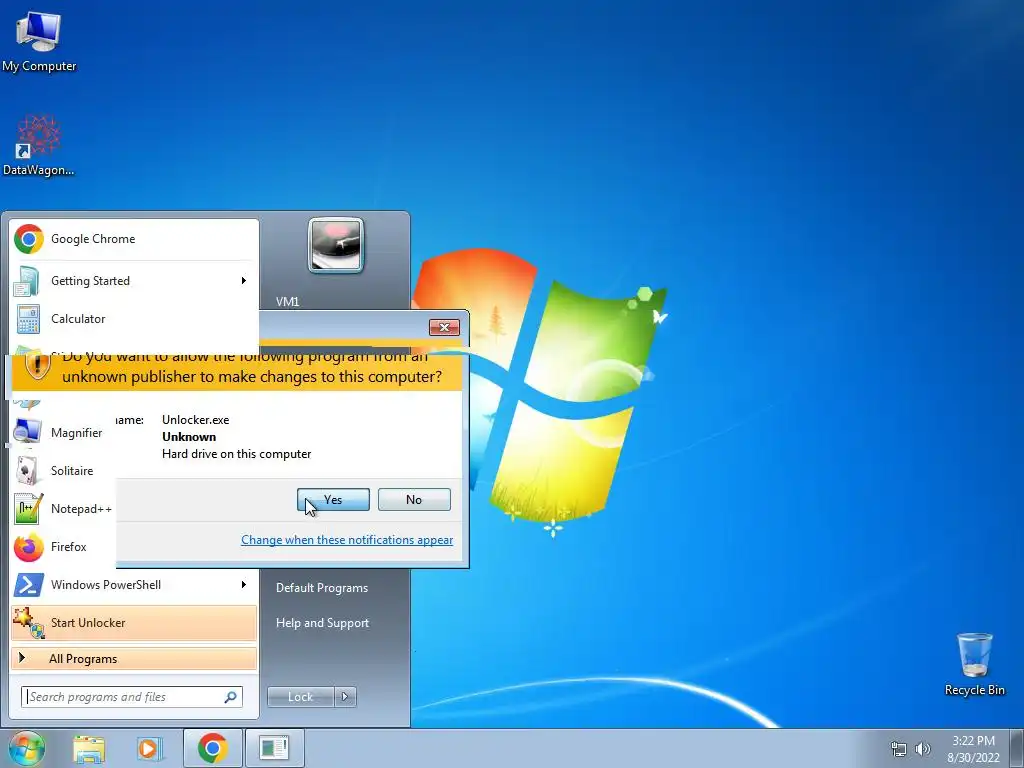Image resolution: width=1024 pixels, height=768 pixels.
Task: Launch Google Chrome from Start menu
Action: [x=134, y=239]
